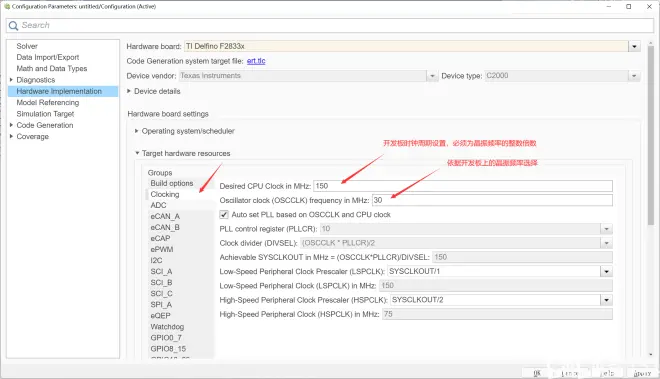Expand the Diagnostics tree node
The image size is (660, 379).
coord(11,80)
